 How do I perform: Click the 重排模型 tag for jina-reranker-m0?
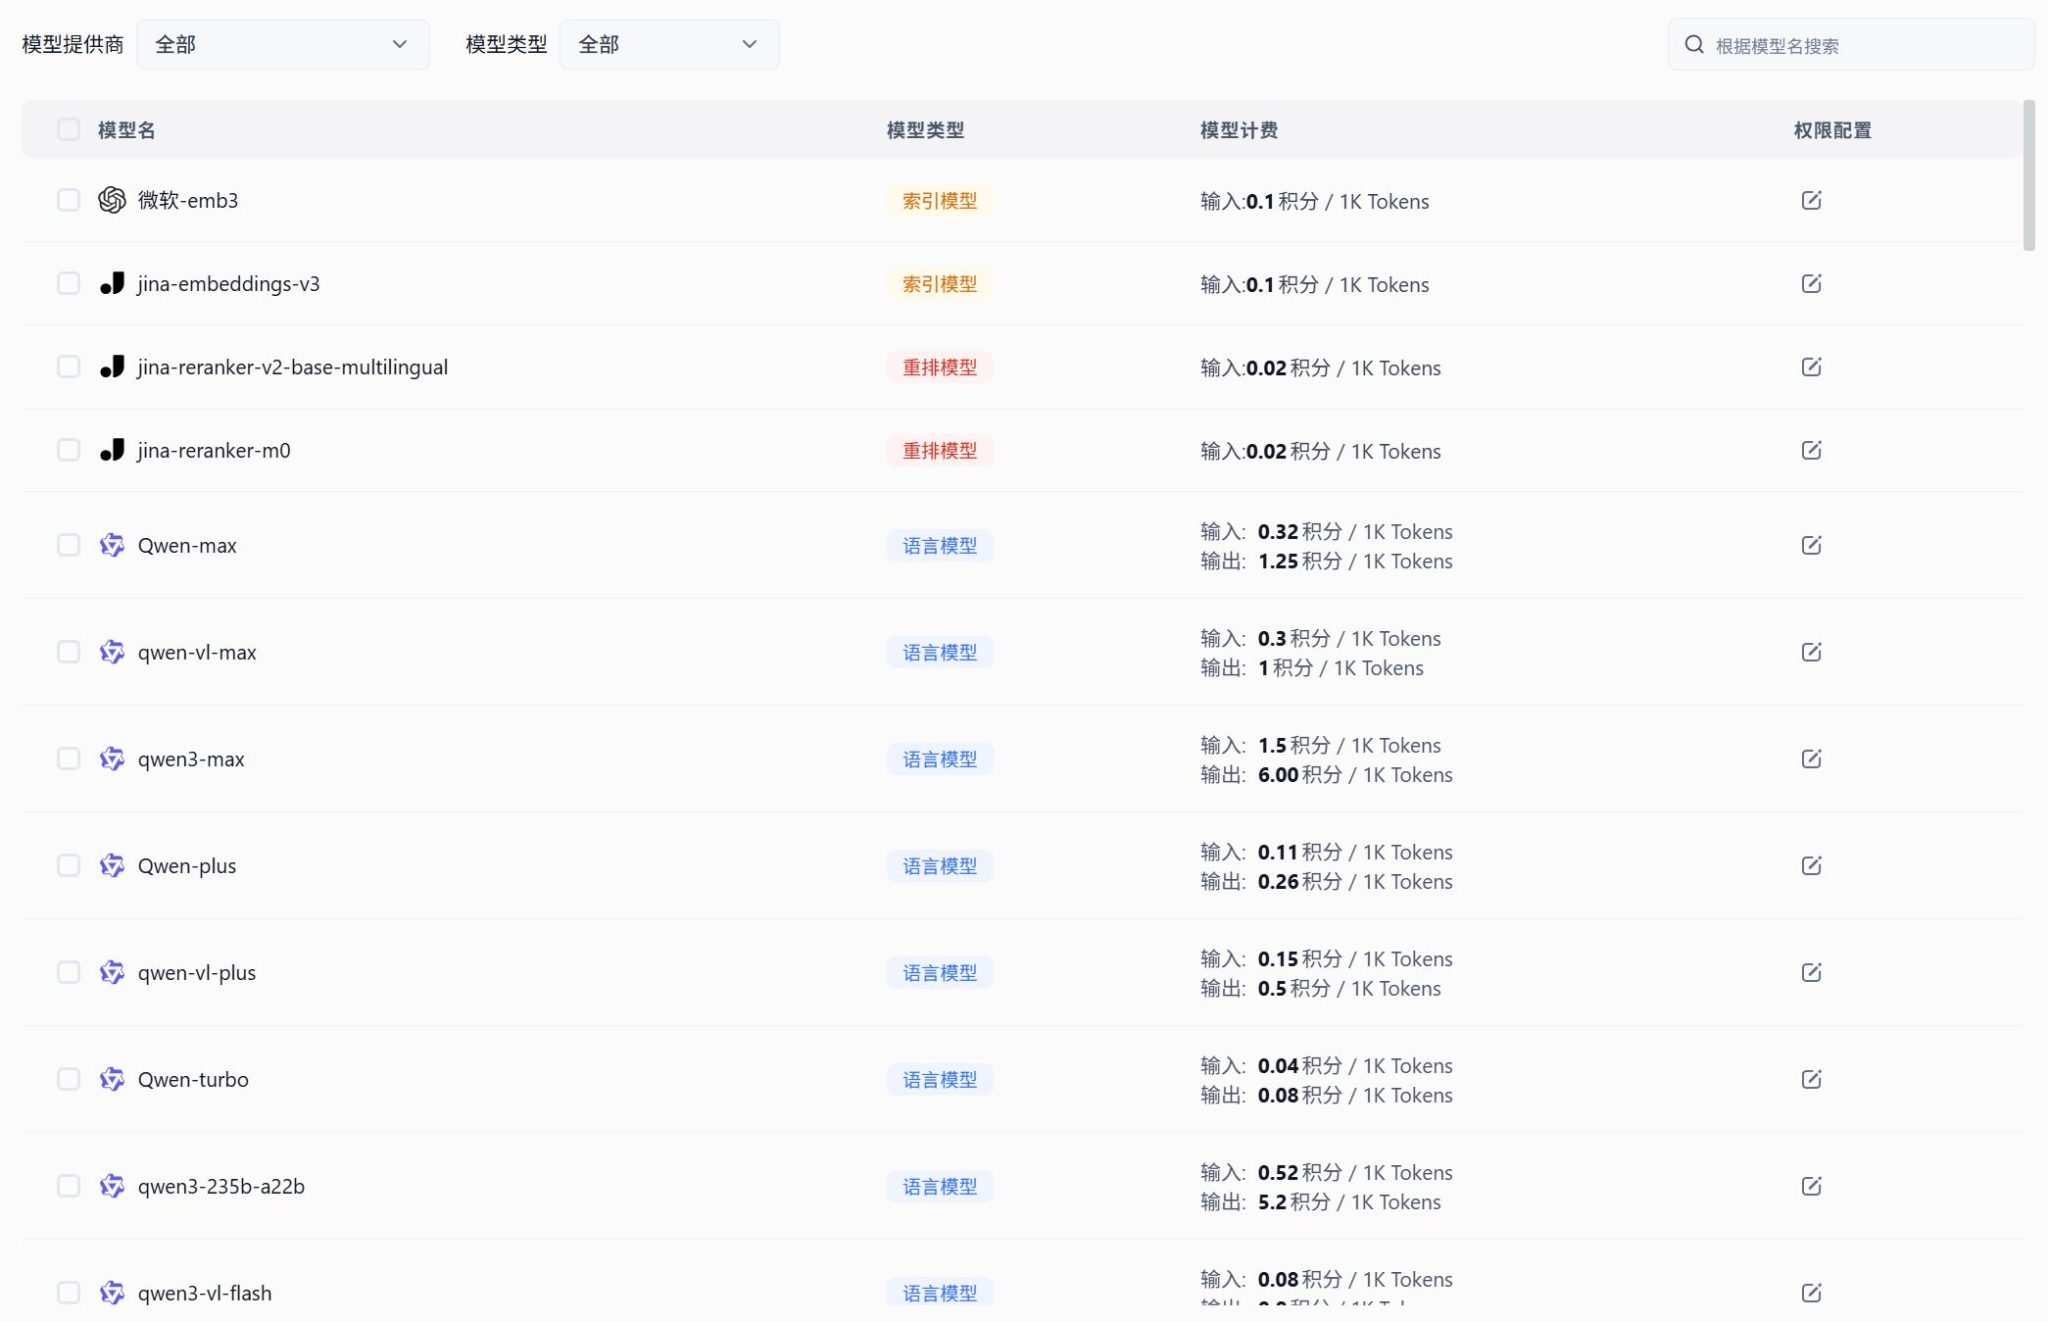[x=939, y=450]
